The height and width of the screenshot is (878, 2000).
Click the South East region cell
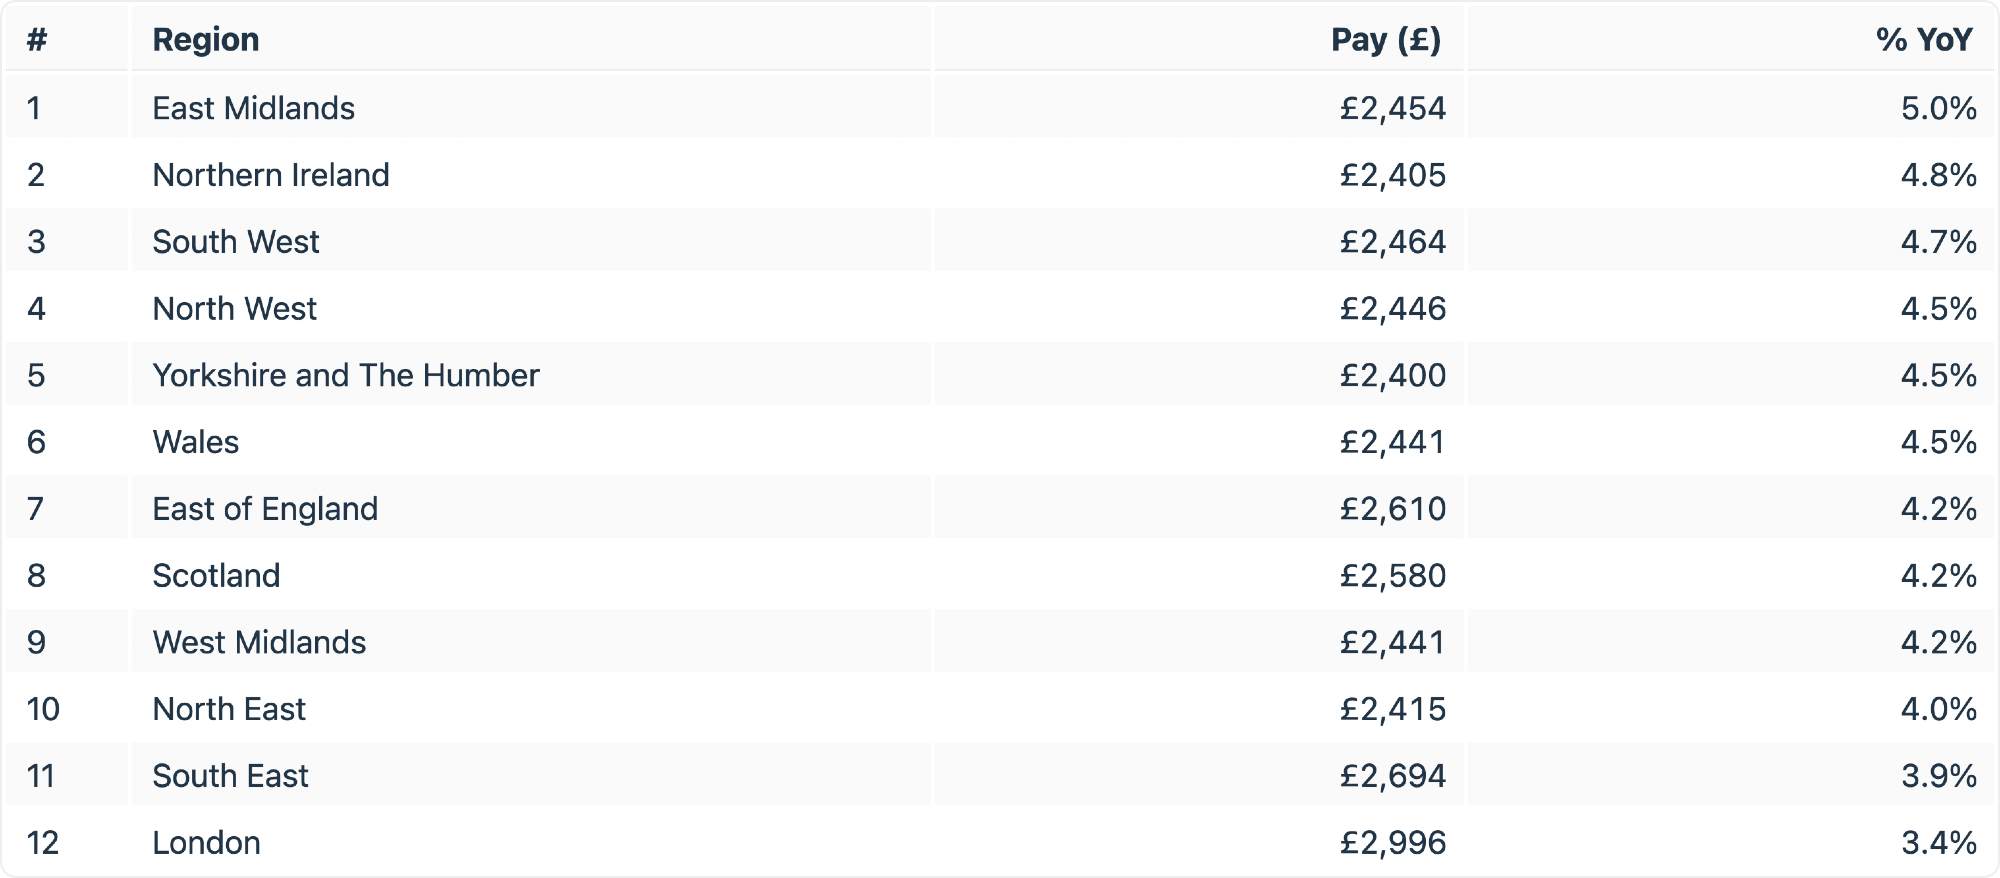point(230,776)
